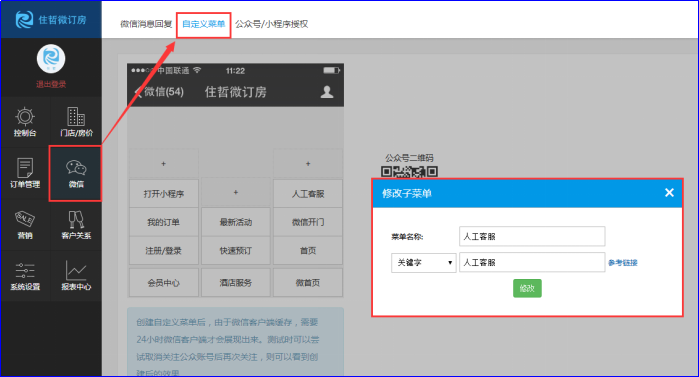699x377 pixels.
Task: Click the 公众号二维码 QR code image
Action: coord(409,172)
